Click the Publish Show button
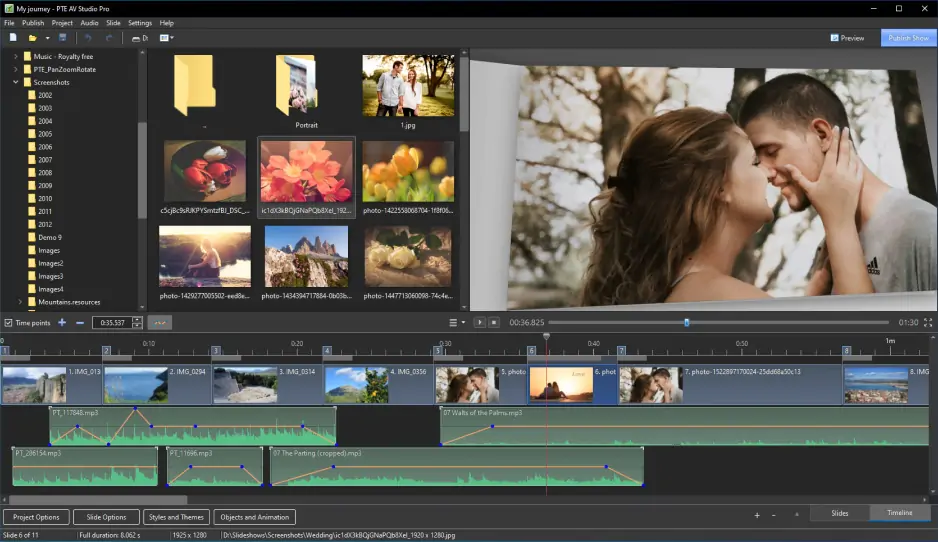Viewport: 938px width, 542px height. 908,38
